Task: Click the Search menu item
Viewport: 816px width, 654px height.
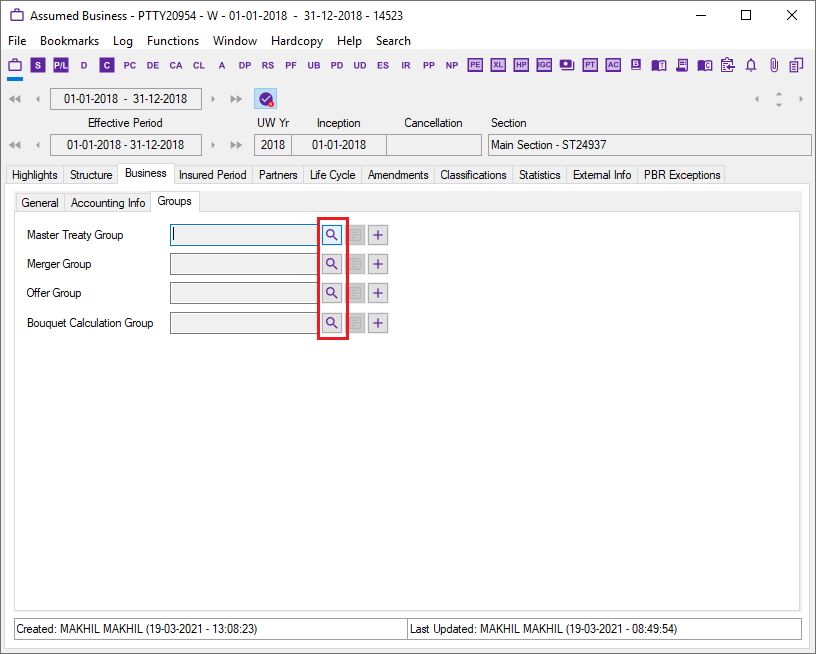Action: (x=393, y=41)
